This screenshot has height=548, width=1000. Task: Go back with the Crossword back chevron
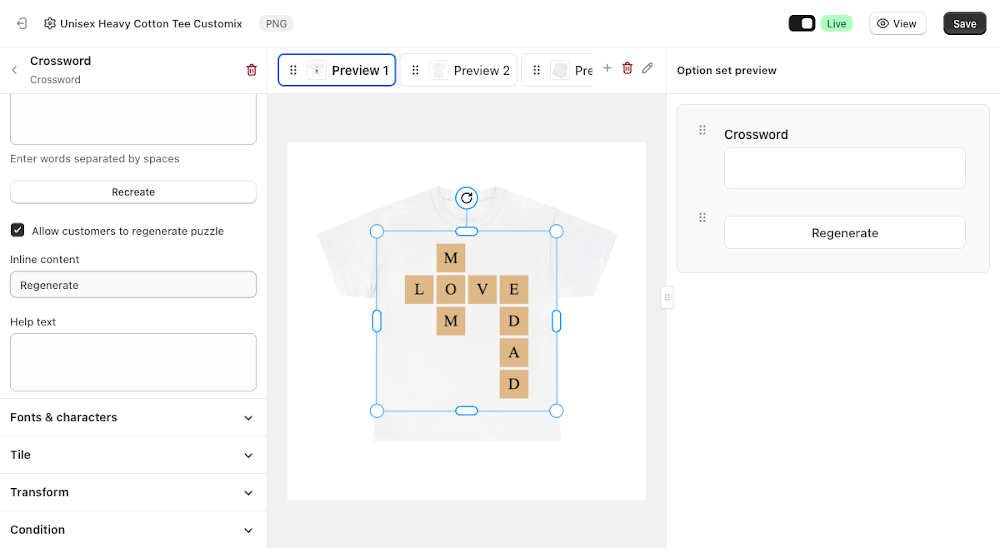tap(15, 70)
